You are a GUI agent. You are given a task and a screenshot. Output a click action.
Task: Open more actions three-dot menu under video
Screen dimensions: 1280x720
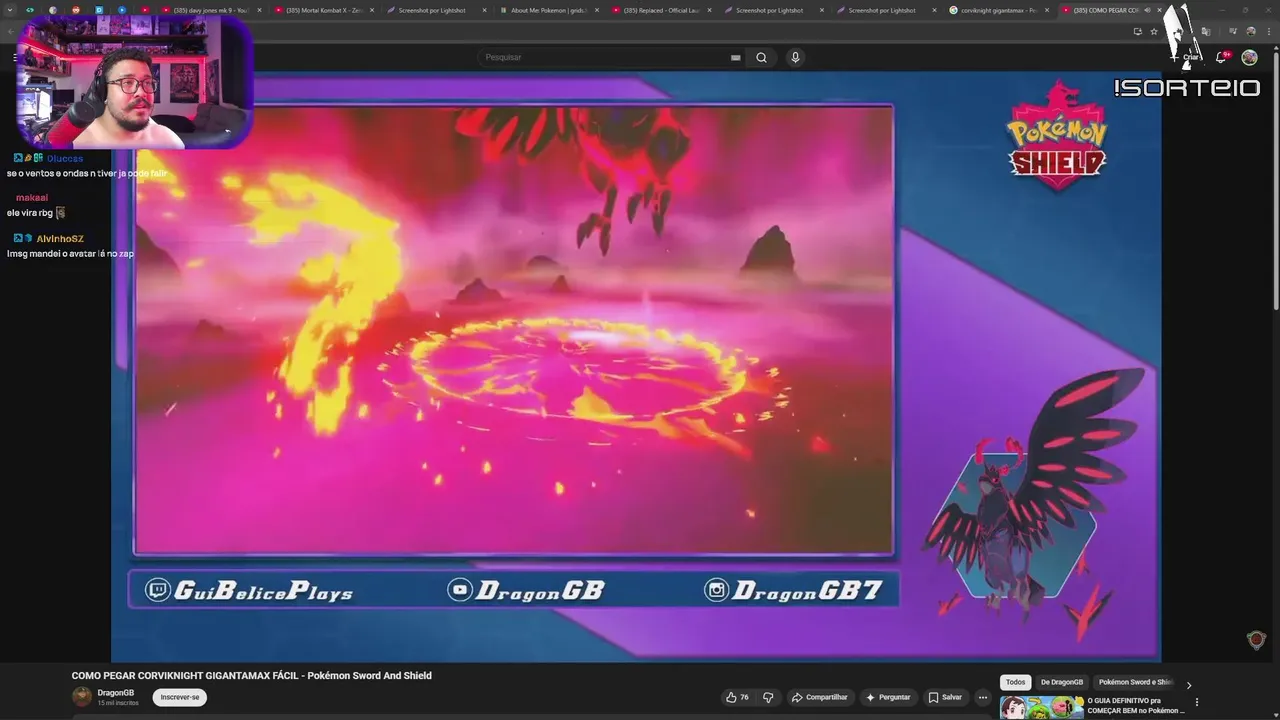click(x=983, y=697)
